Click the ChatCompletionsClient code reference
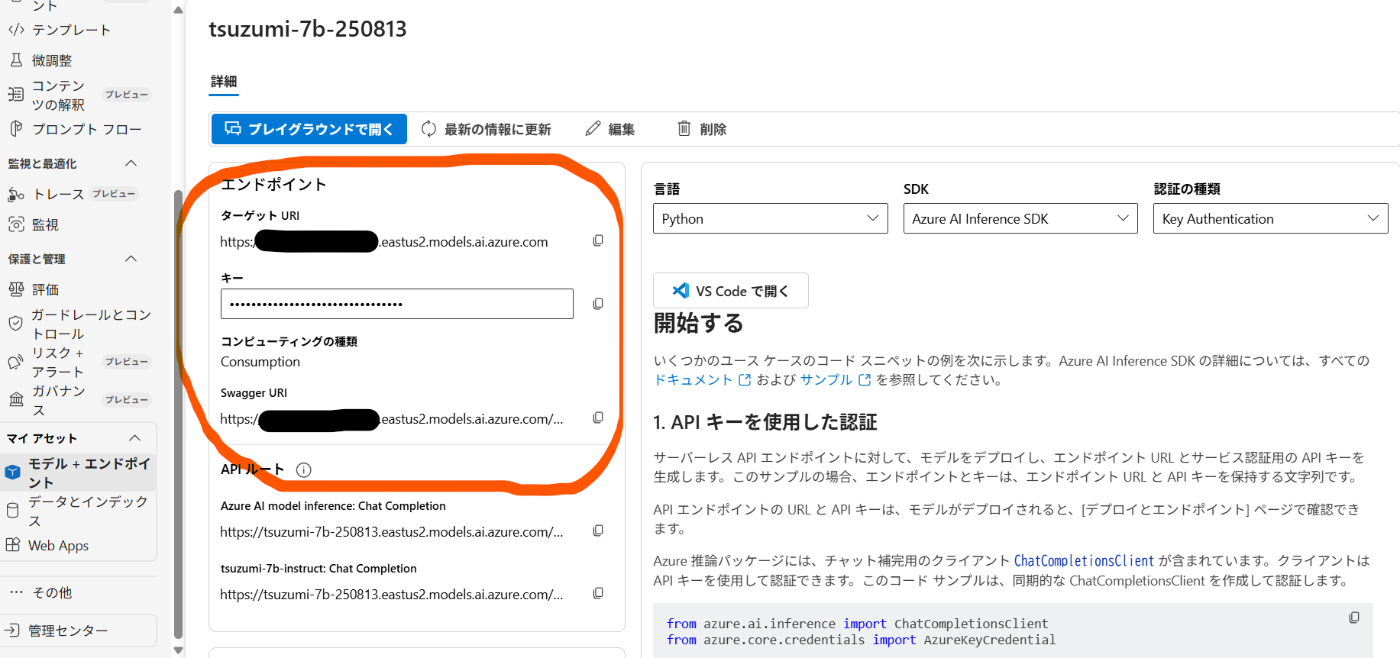The height and width of the screenshot is (658, 1400). pos(1084,561)
